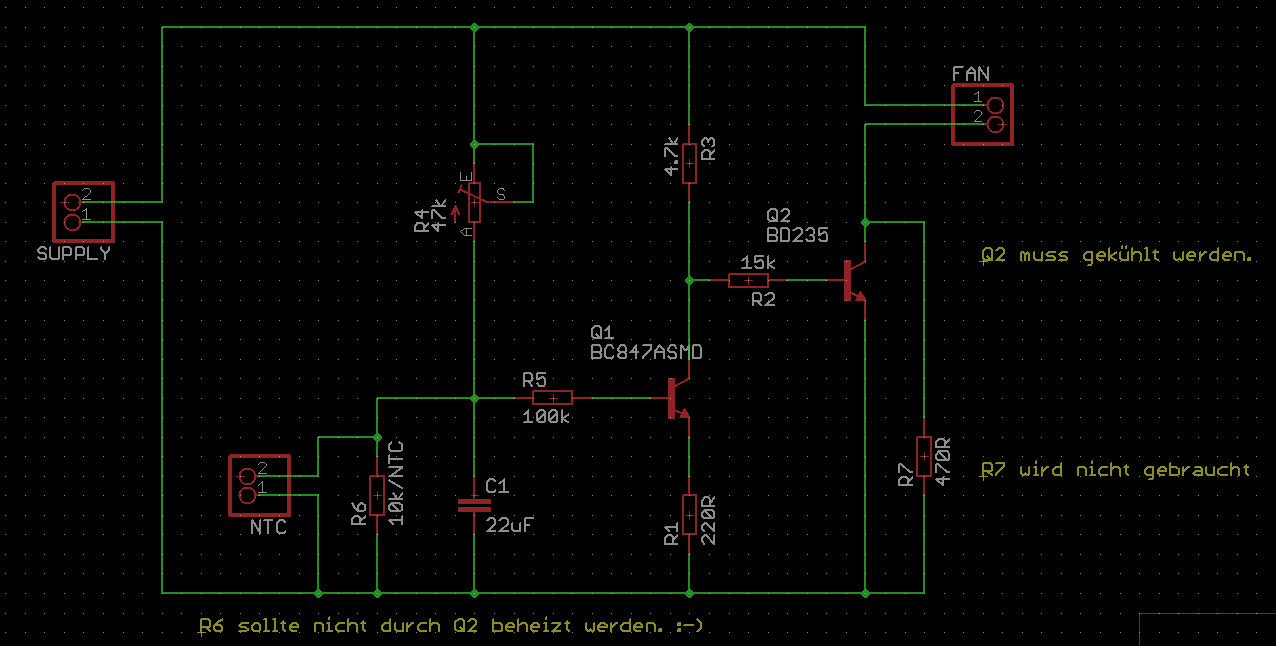Image resolution: width=1276 pixels, height=646 pixels.
Task: Select capacitor C1 symbol
Action: click(x=474, y=505)
